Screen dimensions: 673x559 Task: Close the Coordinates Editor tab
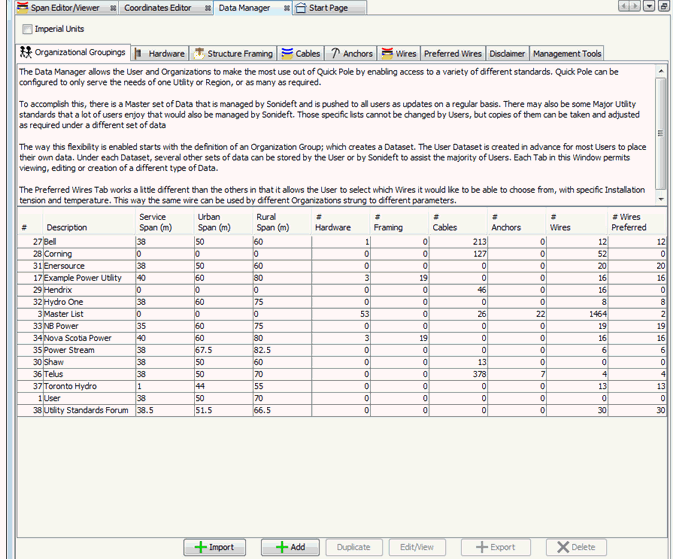(208, 8)
